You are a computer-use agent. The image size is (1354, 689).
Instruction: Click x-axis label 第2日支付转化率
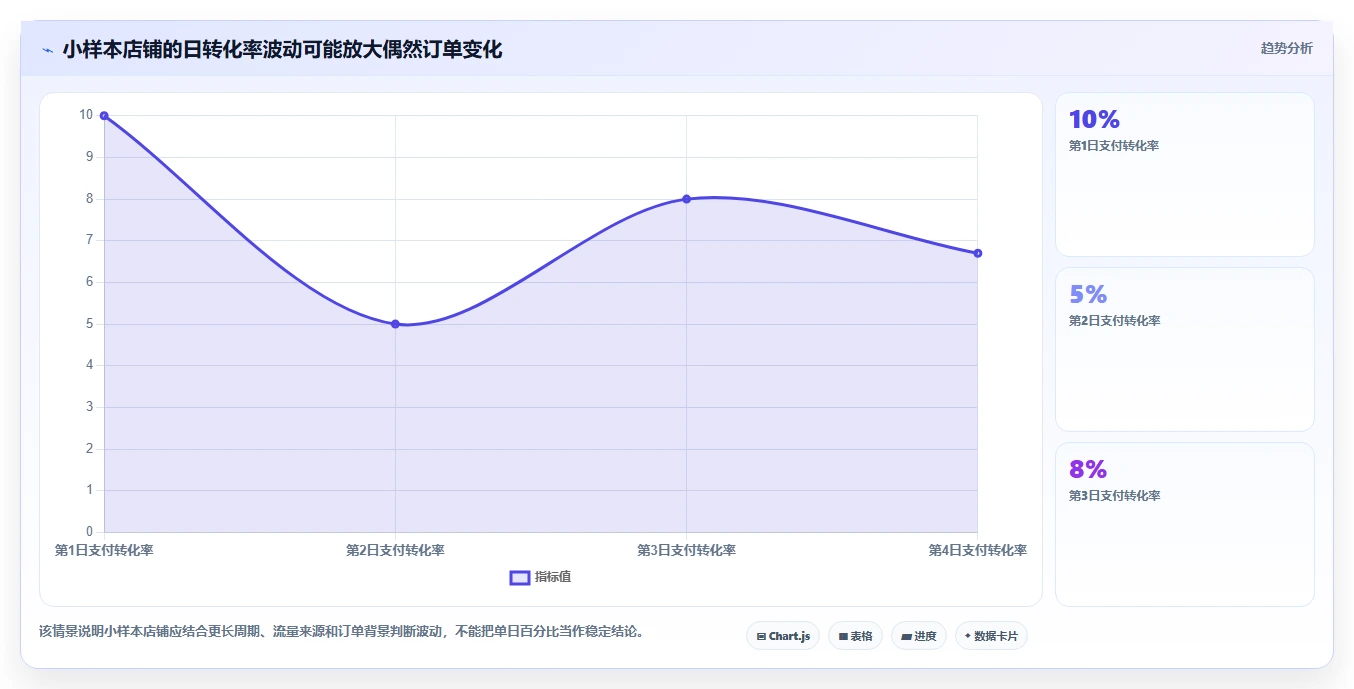coord(395,550)
